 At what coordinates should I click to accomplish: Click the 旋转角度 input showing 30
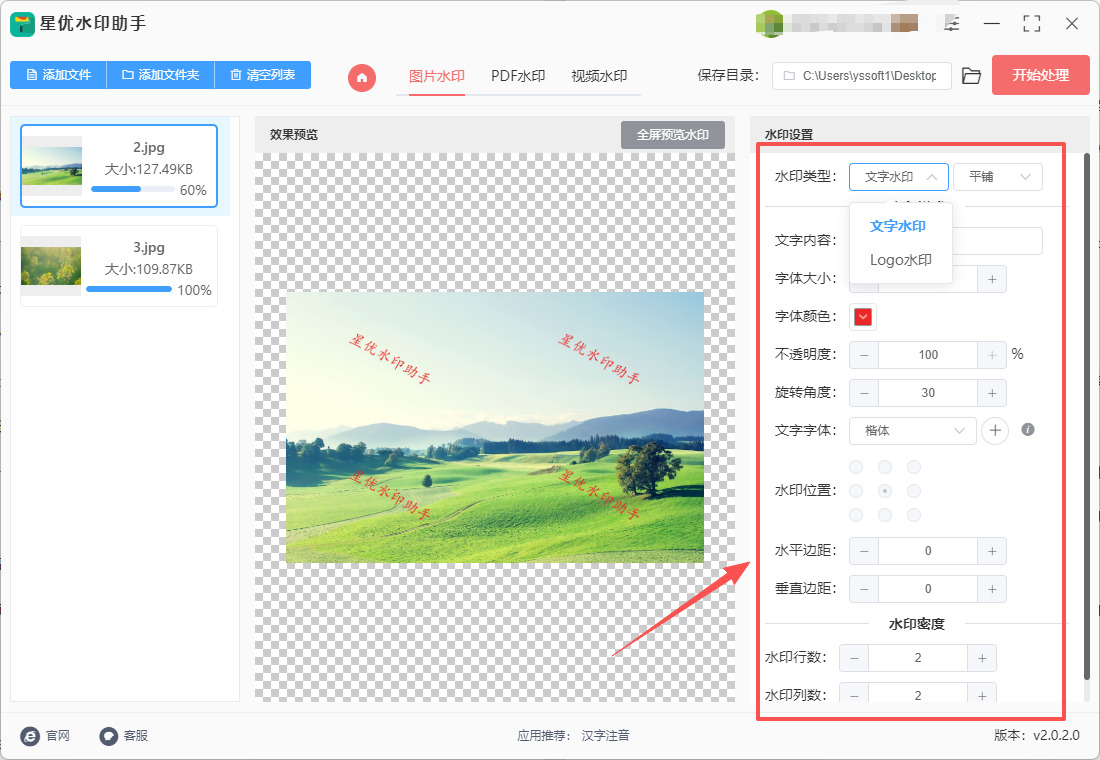(928, 393)
